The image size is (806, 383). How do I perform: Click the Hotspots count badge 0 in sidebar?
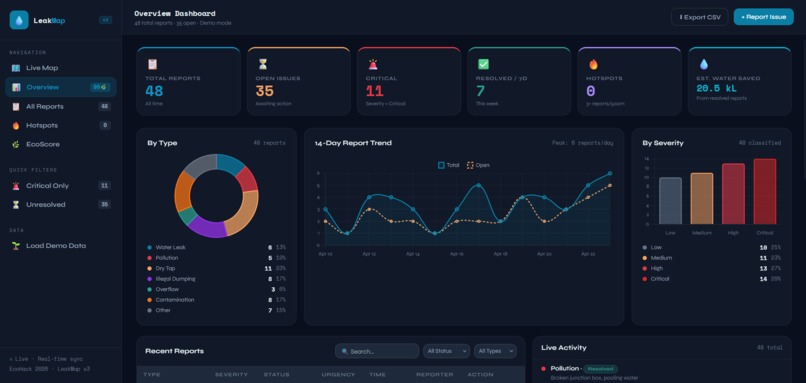[x=105, y=125]
